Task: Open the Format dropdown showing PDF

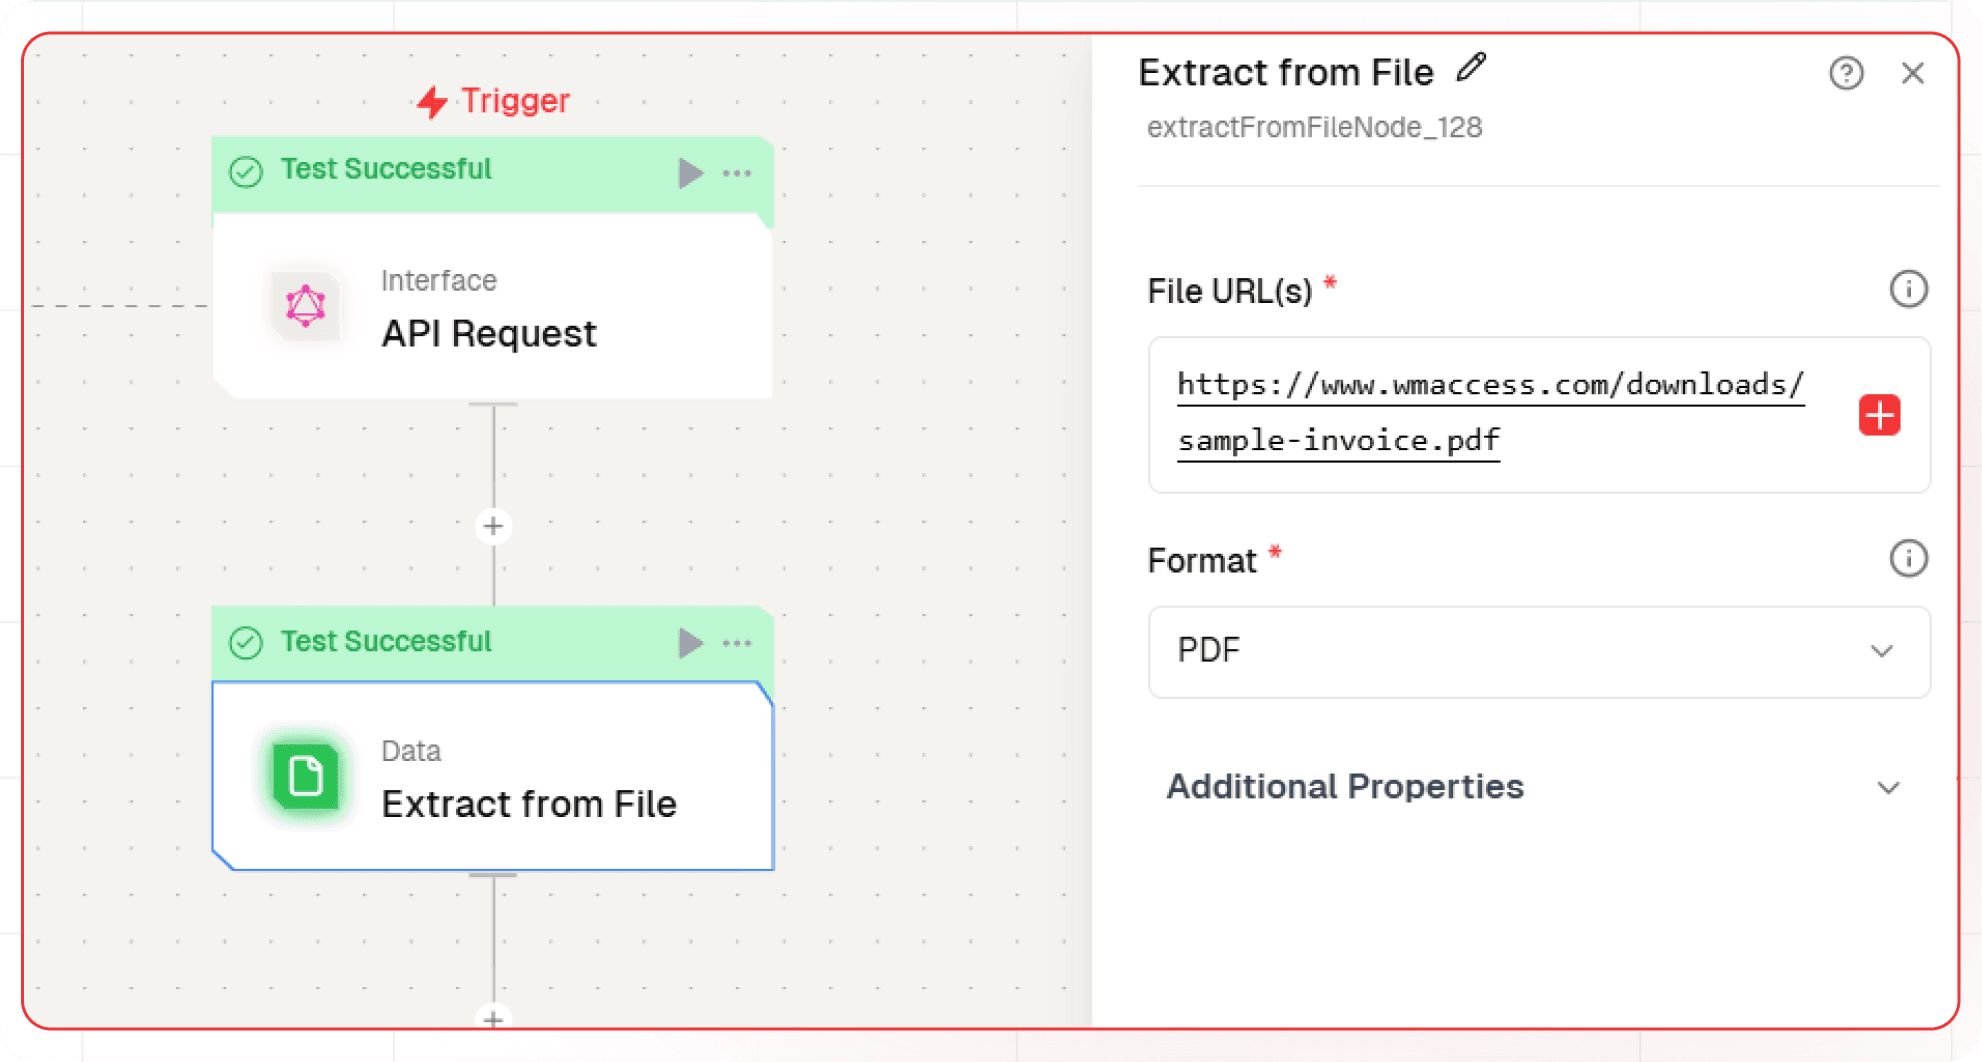Action: click(1539, 651)
